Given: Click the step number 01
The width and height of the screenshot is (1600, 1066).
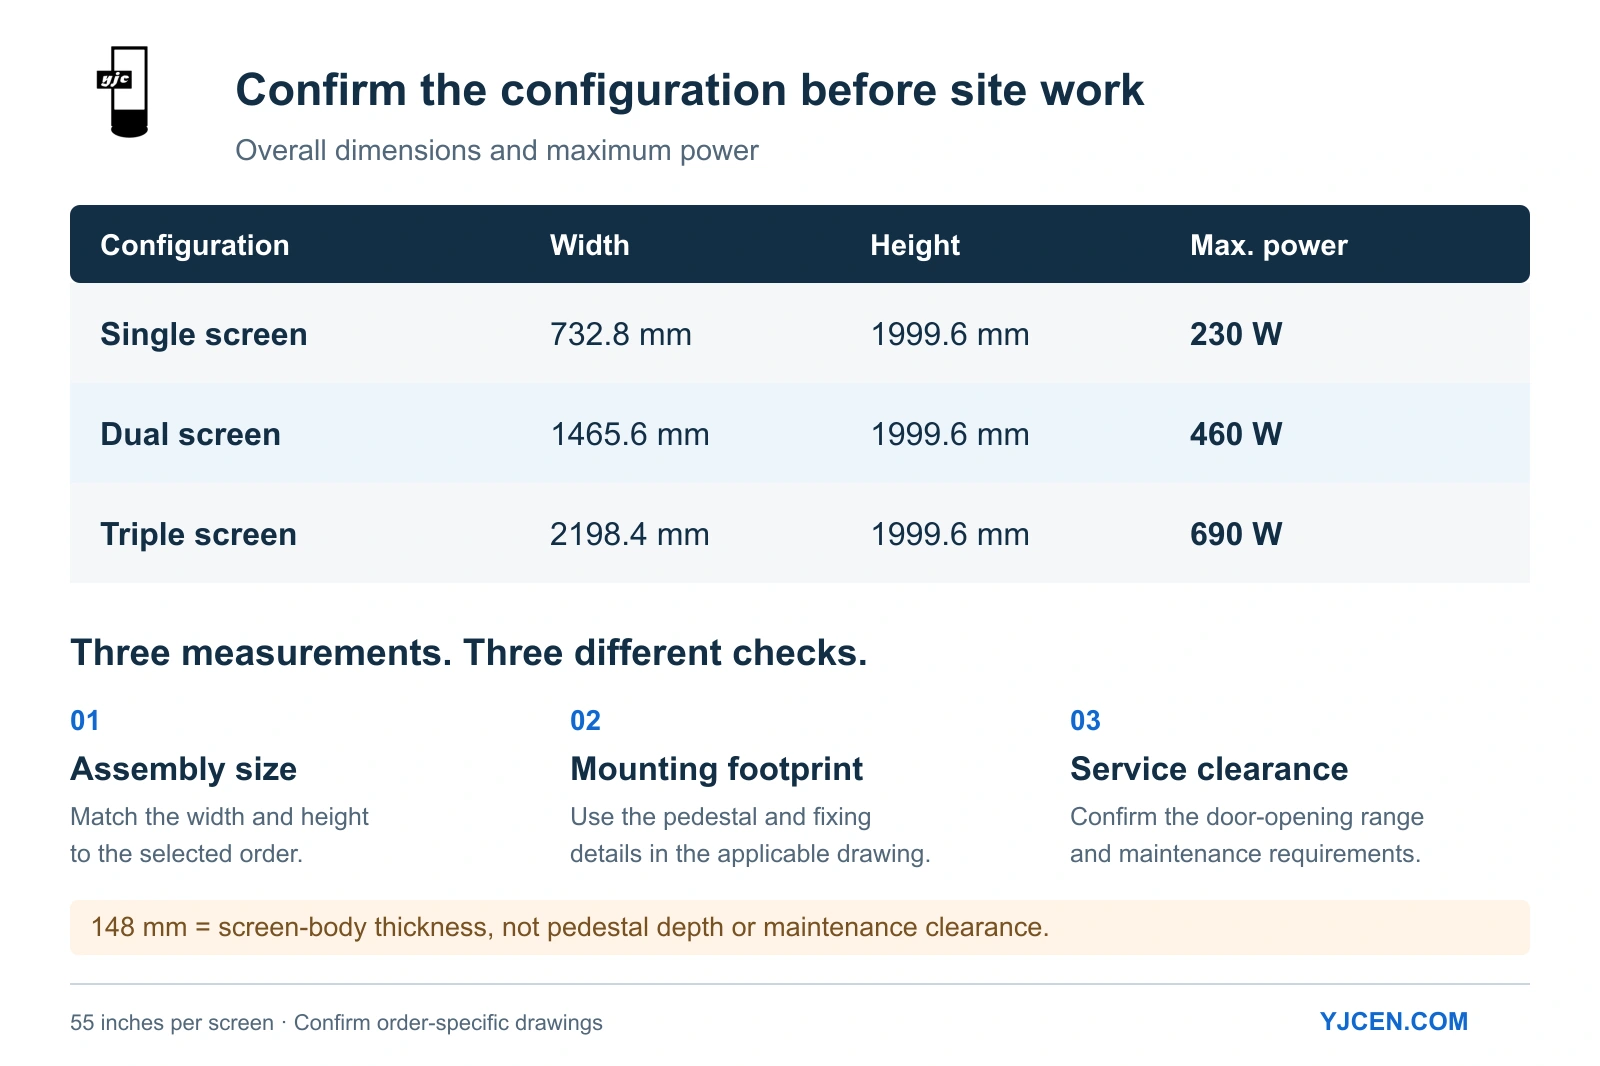Looking at the screenshot, I should (x=85, y=720).
